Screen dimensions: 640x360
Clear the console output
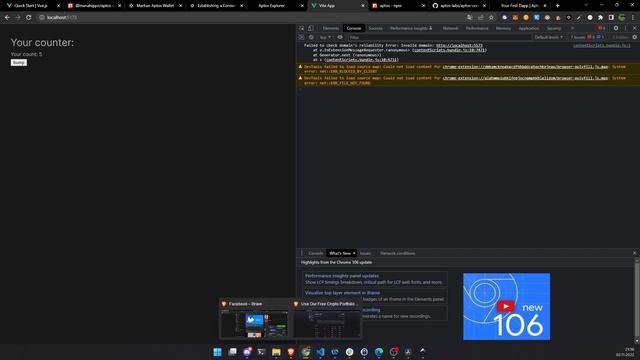click(x=311, y=37)
